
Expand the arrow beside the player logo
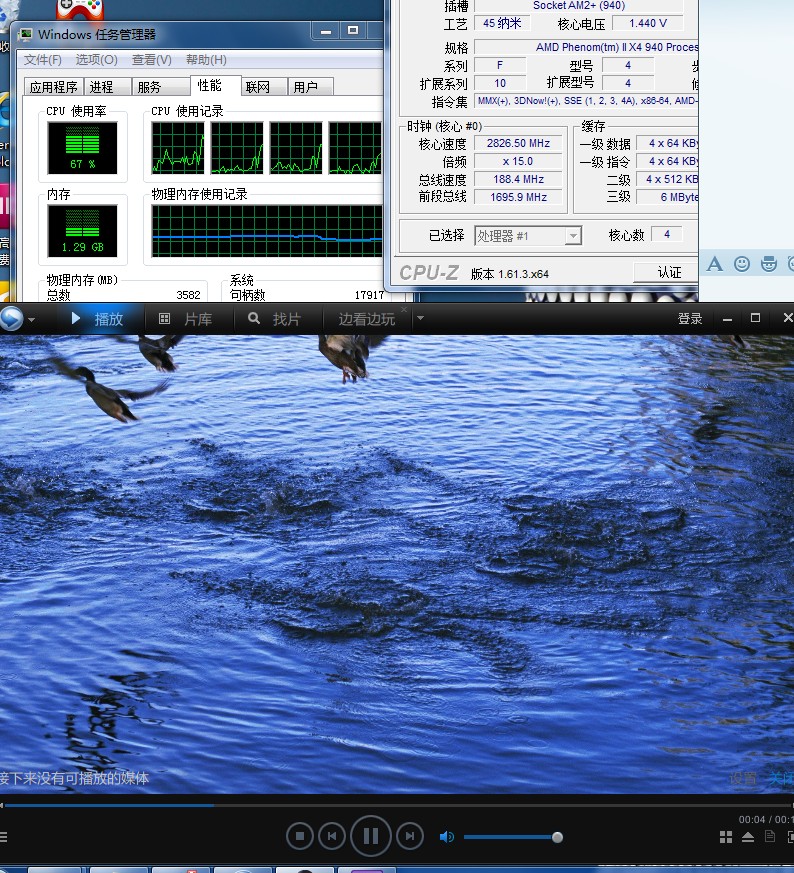[x=31, y=320]
